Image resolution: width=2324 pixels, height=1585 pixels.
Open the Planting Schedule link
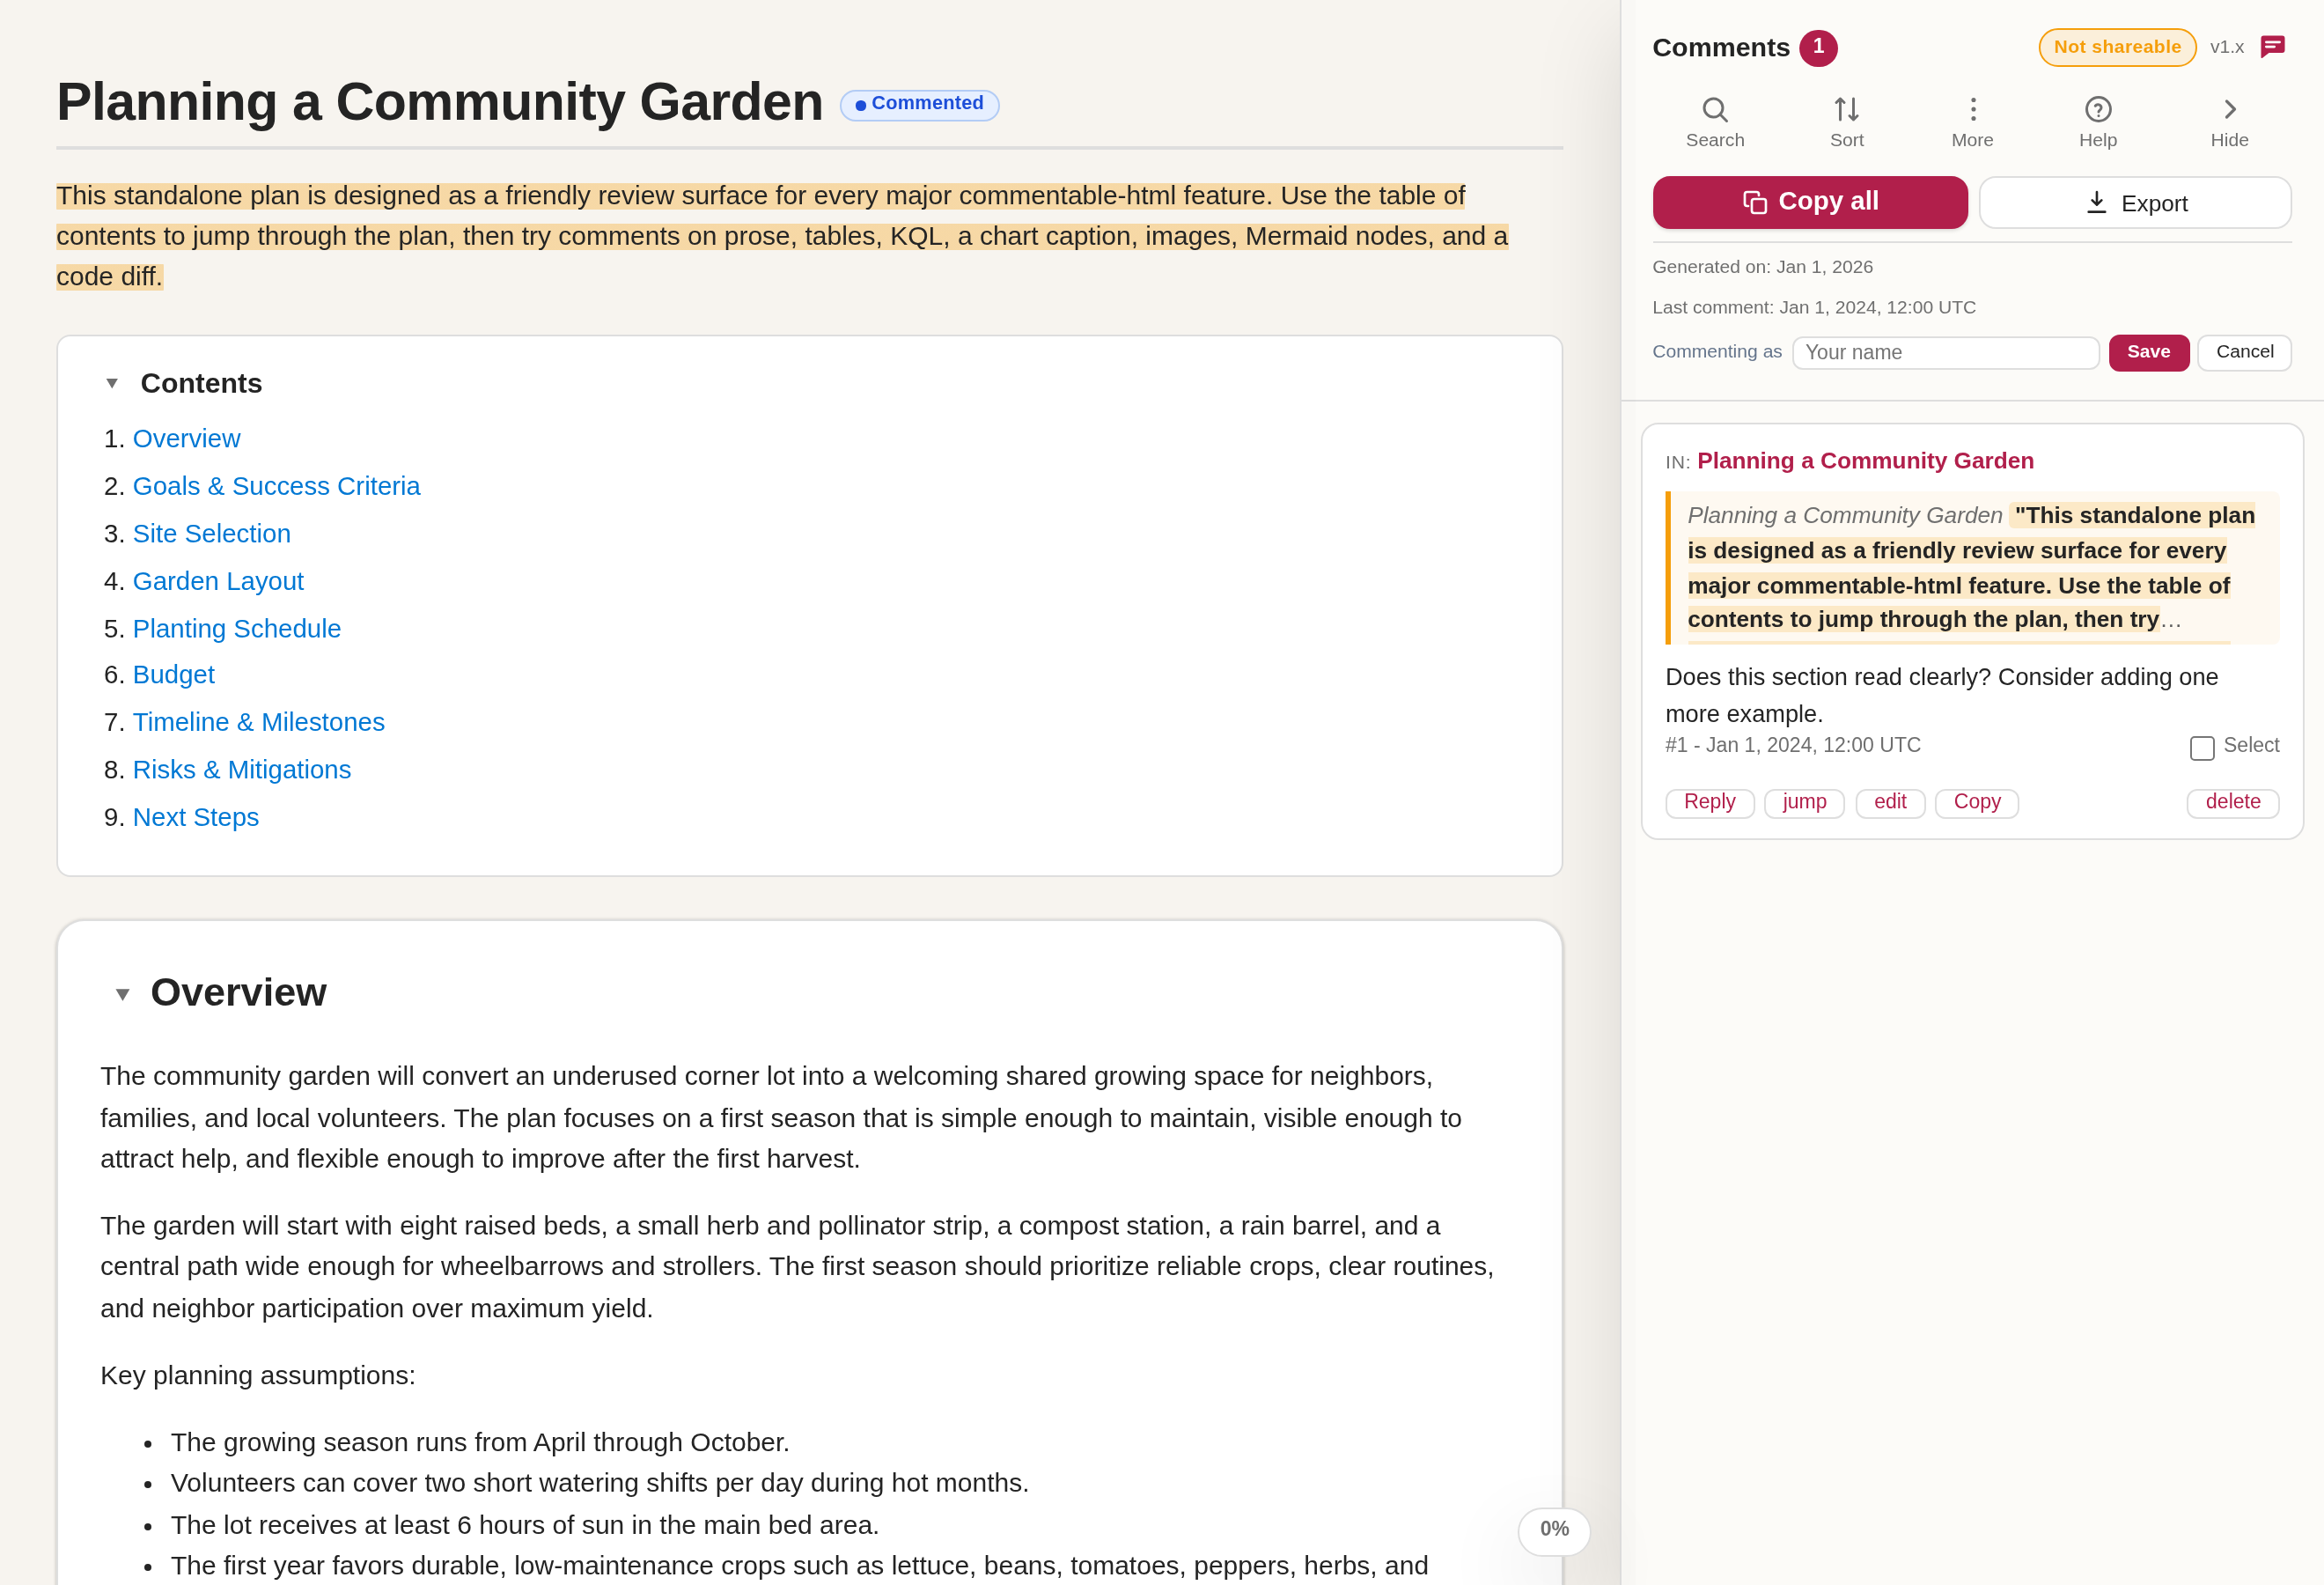click(x=236, y=629)
